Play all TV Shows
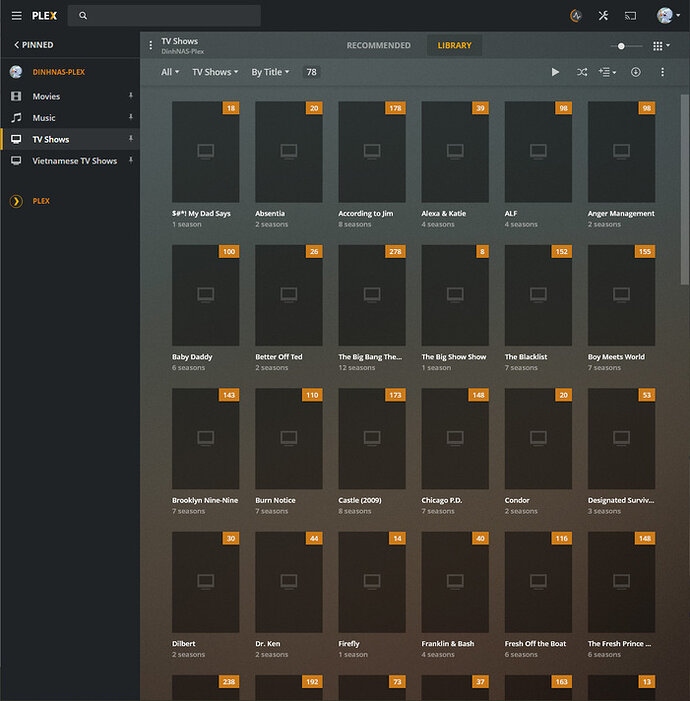 [x=556, y=72]
